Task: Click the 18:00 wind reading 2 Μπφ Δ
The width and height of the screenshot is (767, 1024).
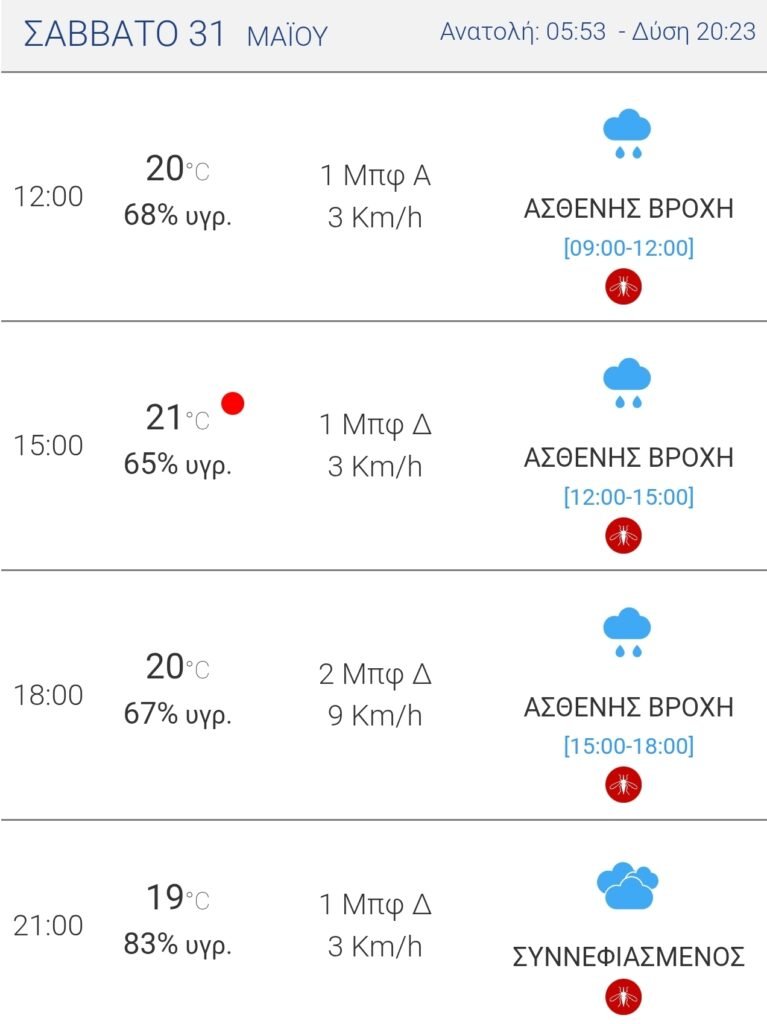Action: coord(375,674)
